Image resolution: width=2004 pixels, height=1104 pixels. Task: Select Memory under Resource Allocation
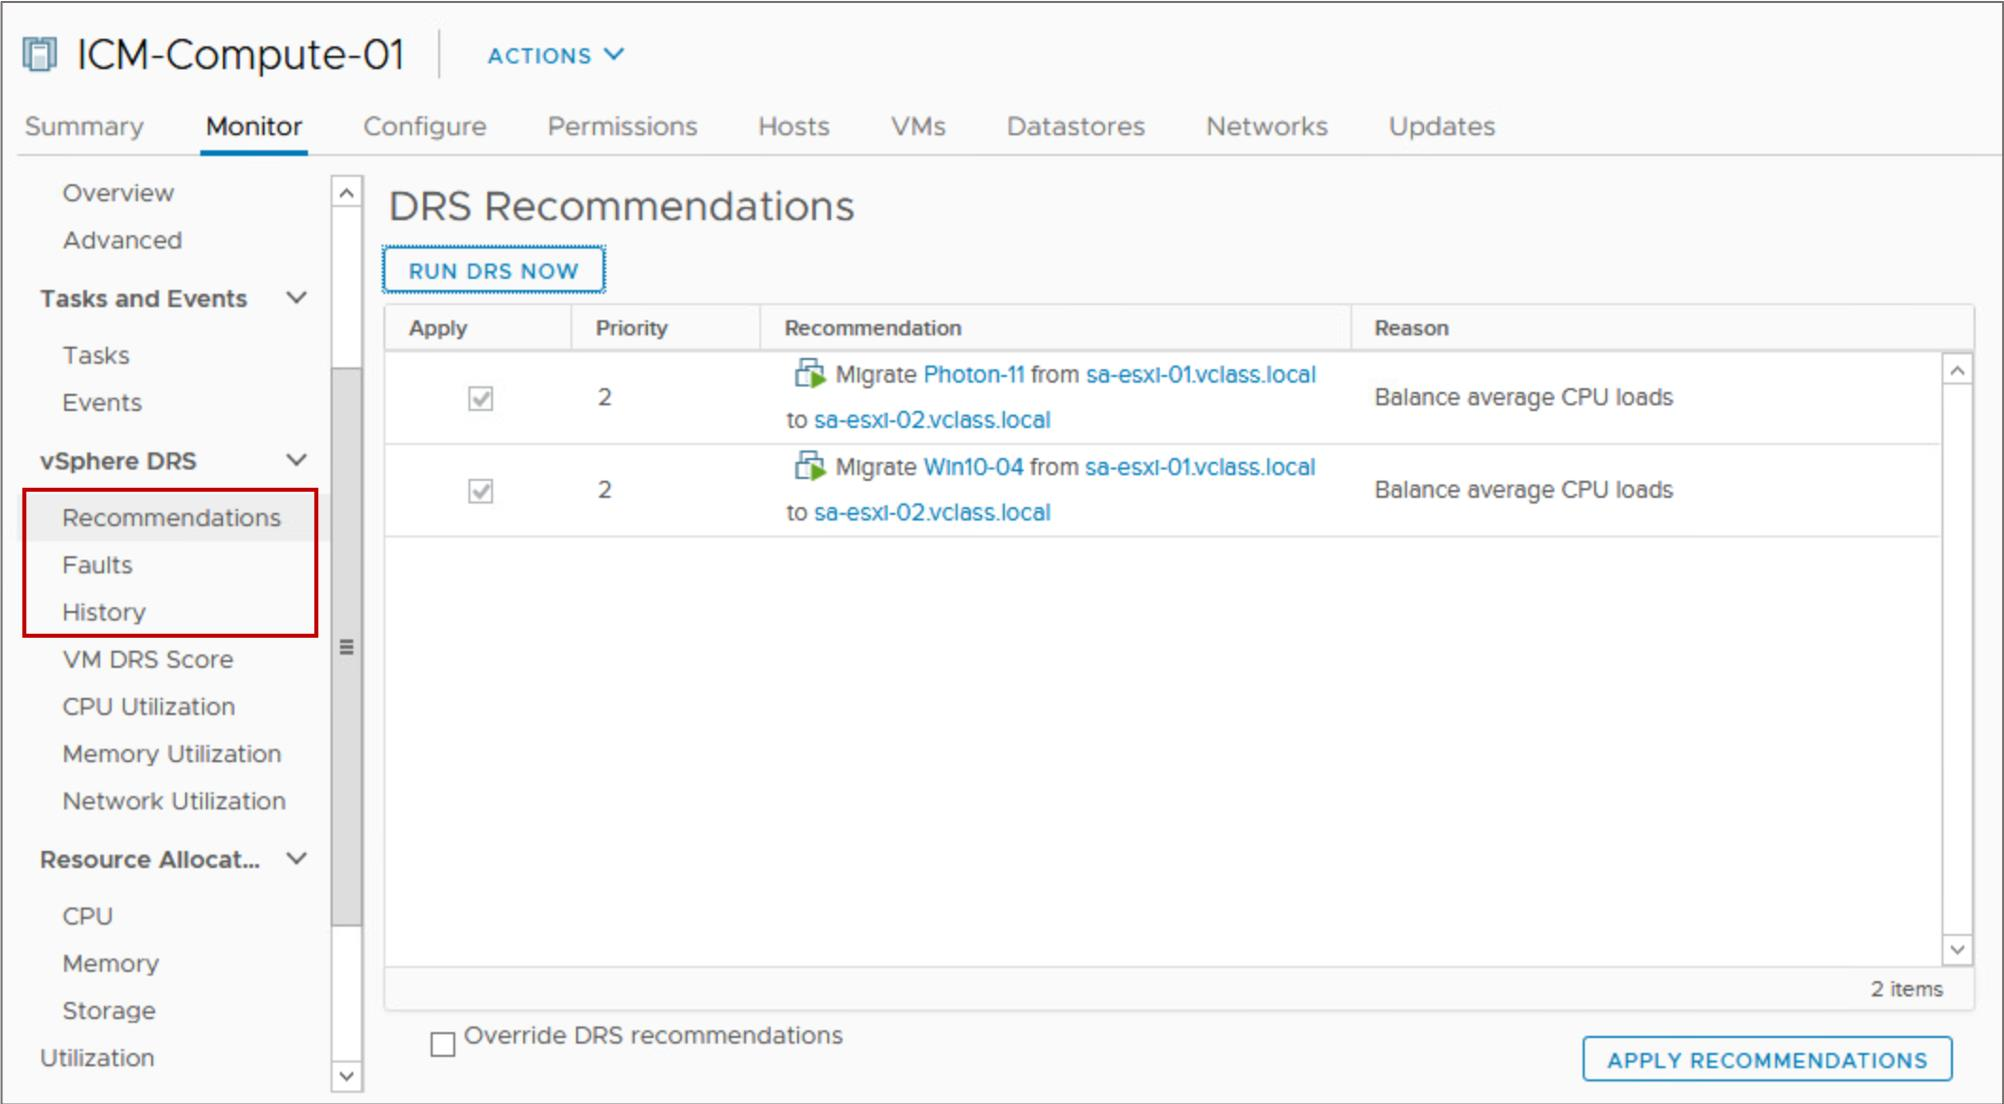coord(111,962)
